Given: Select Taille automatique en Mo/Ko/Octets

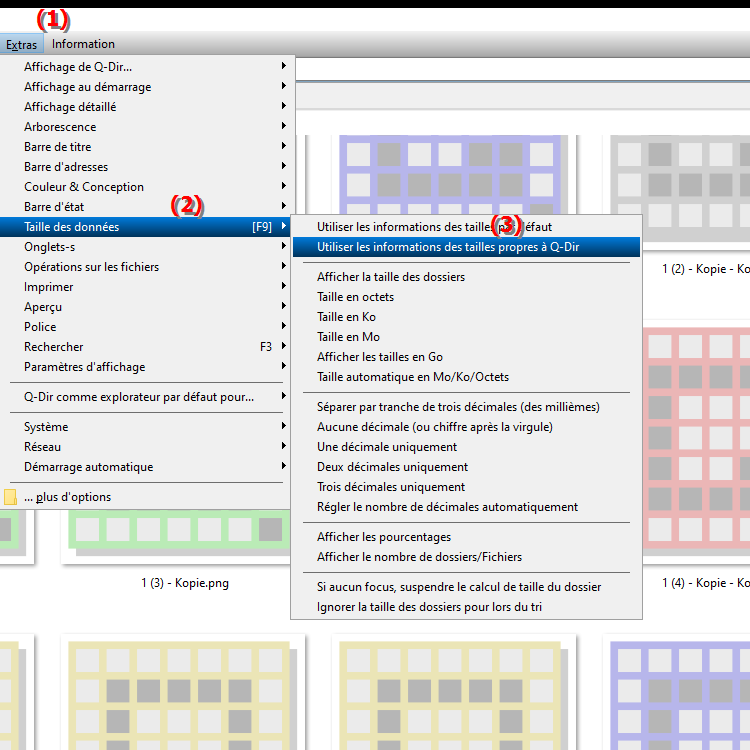Looking at the screenshot, I should [x=412, y=377].
